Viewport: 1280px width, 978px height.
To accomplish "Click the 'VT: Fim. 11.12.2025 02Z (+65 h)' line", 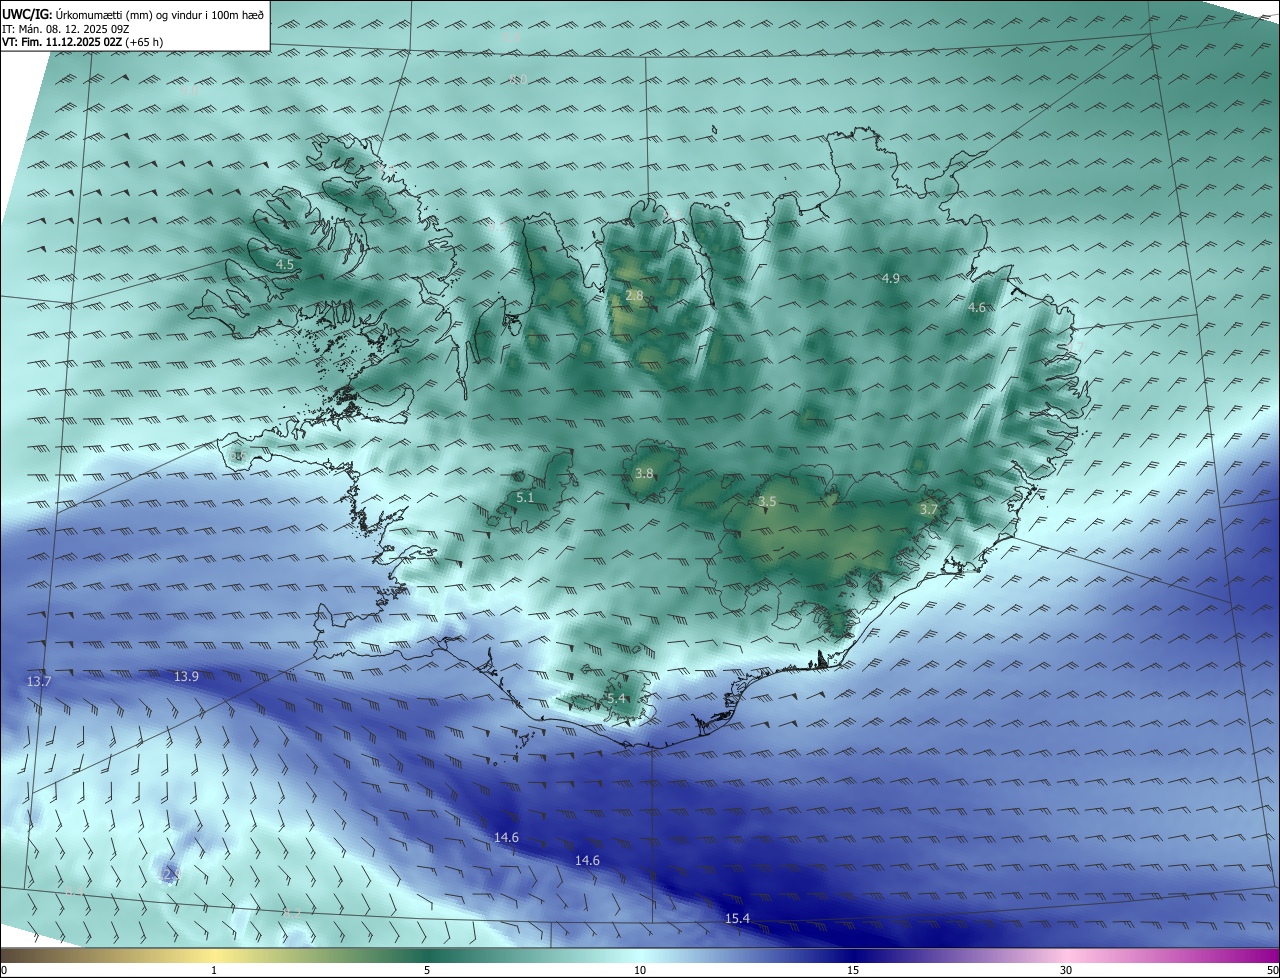I will (x=82, y=42).
